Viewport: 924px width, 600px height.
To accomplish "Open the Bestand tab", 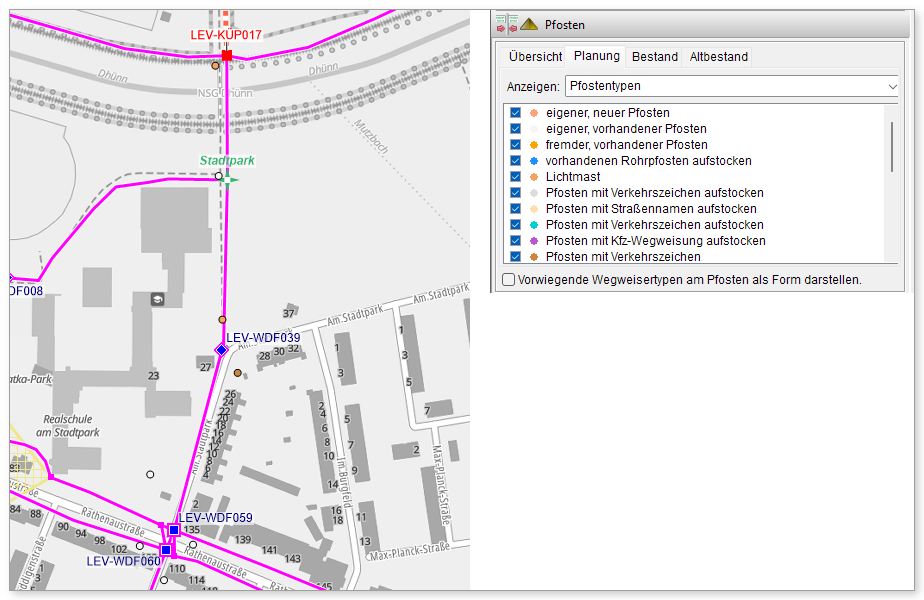I will point(655,57).
